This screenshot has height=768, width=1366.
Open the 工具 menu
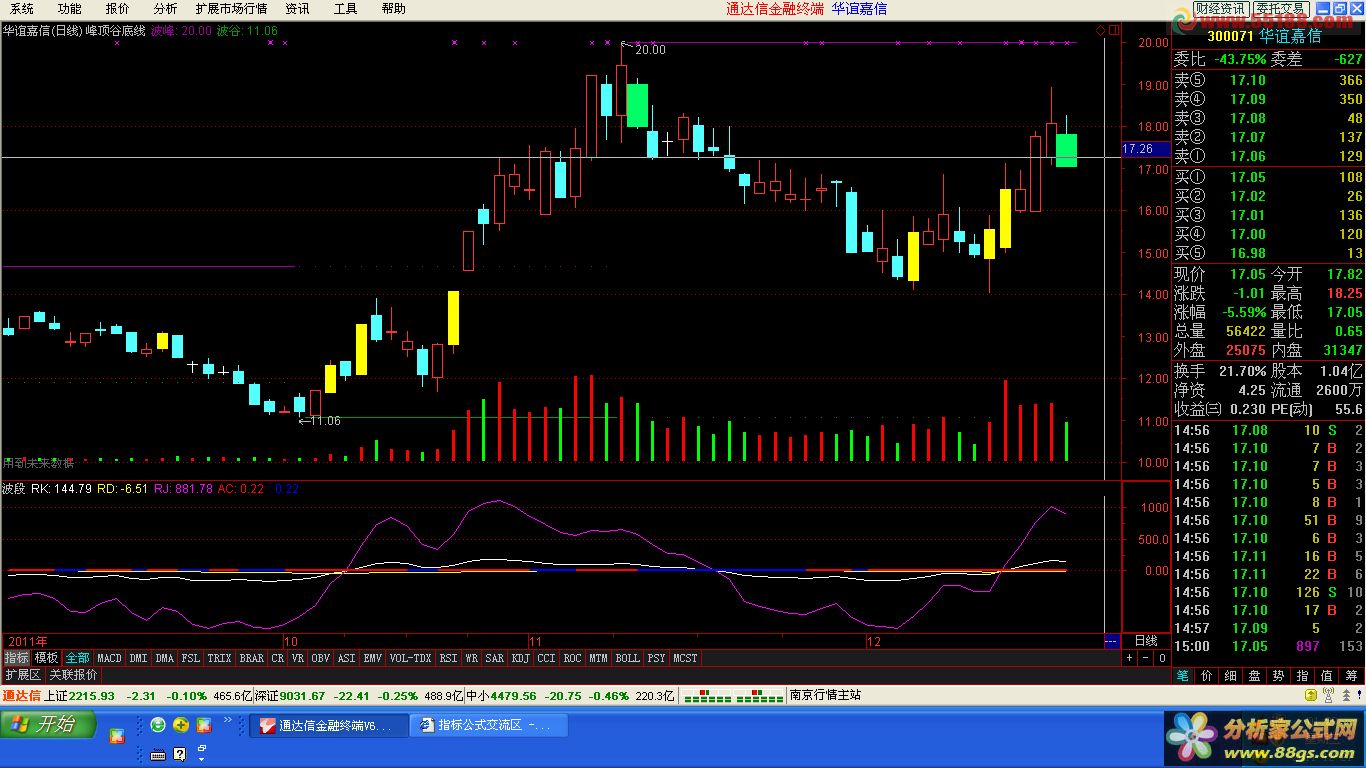tap(345, 8)
